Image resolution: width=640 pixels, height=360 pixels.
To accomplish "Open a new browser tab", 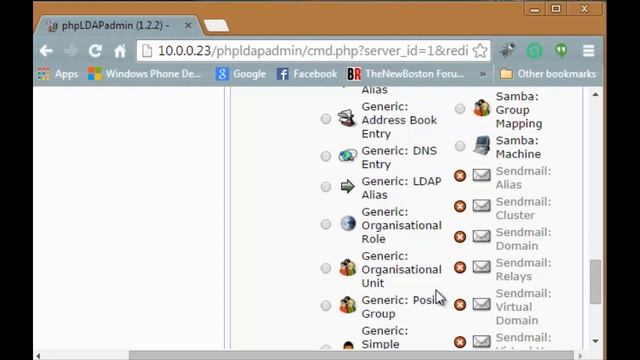I will coord(216,26).
